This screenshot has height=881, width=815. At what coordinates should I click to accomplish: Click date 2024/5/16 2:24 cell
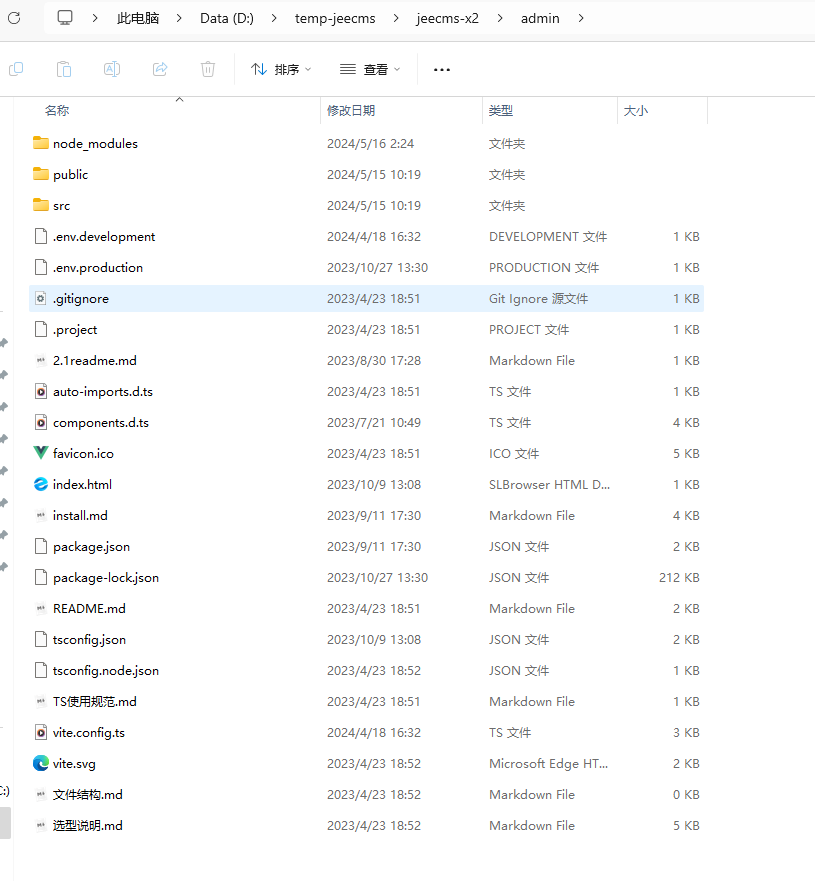371,143
